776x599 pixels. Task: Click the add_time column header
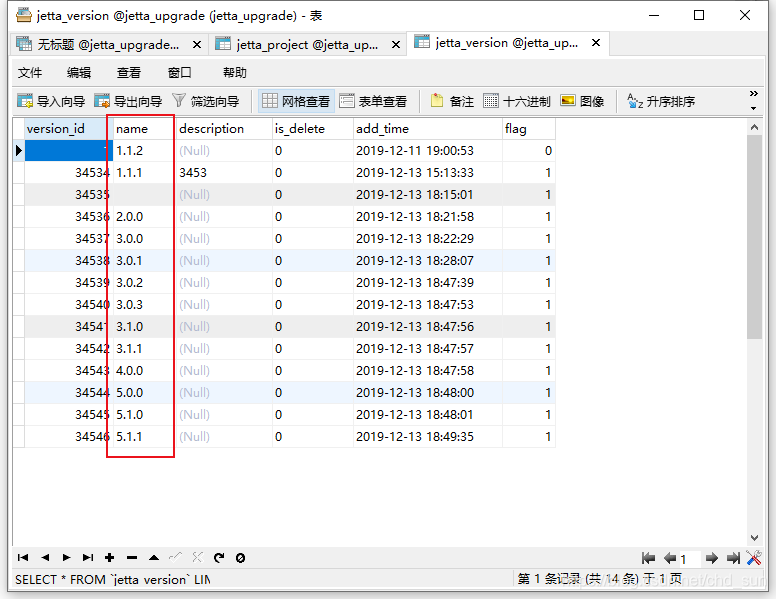point(428,129)
